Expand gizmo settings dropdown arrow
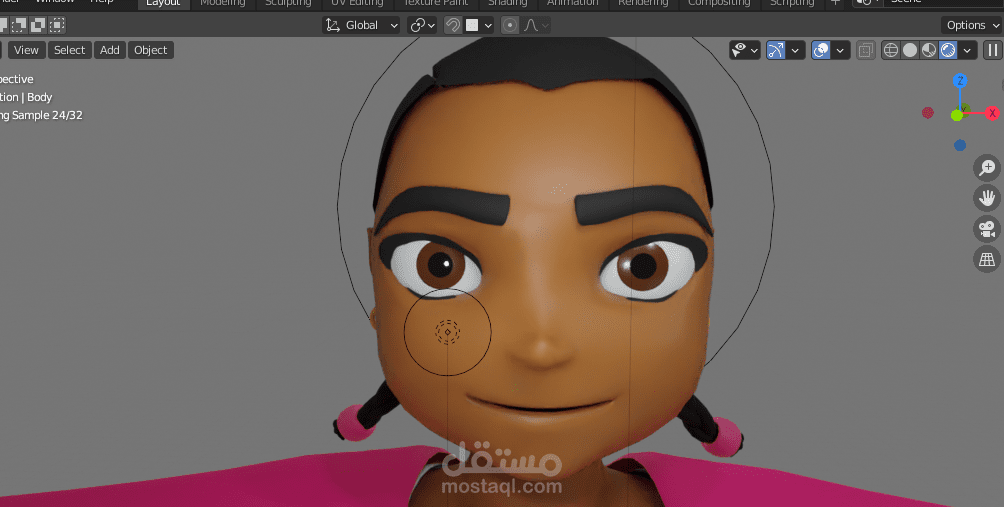1004x507 pixels. (x=795, y=50)
